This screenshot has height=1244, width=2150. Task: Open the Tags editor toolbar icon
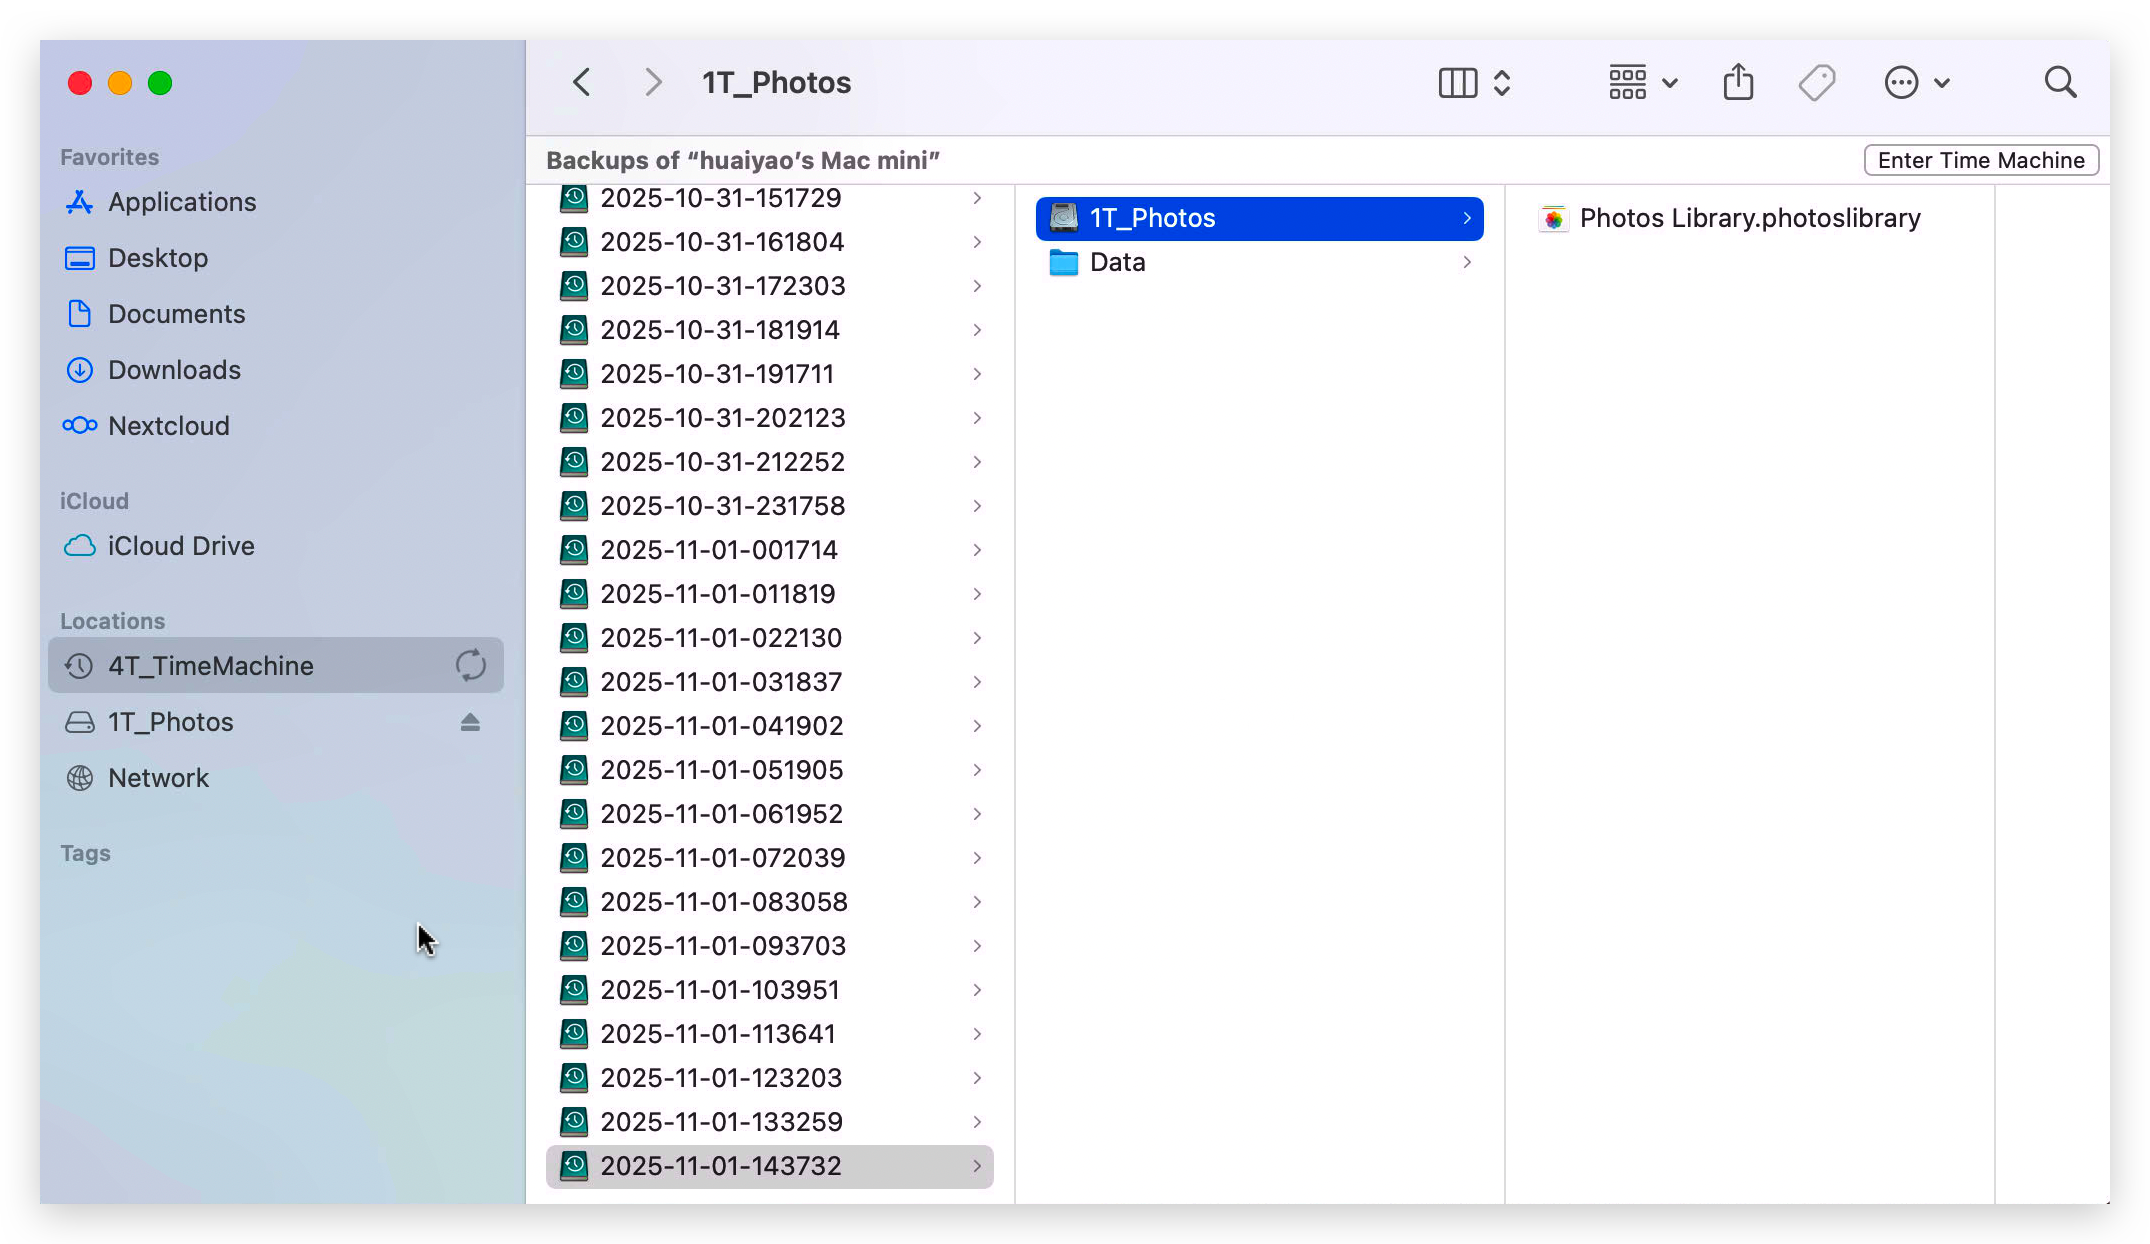click(1816, 82)
